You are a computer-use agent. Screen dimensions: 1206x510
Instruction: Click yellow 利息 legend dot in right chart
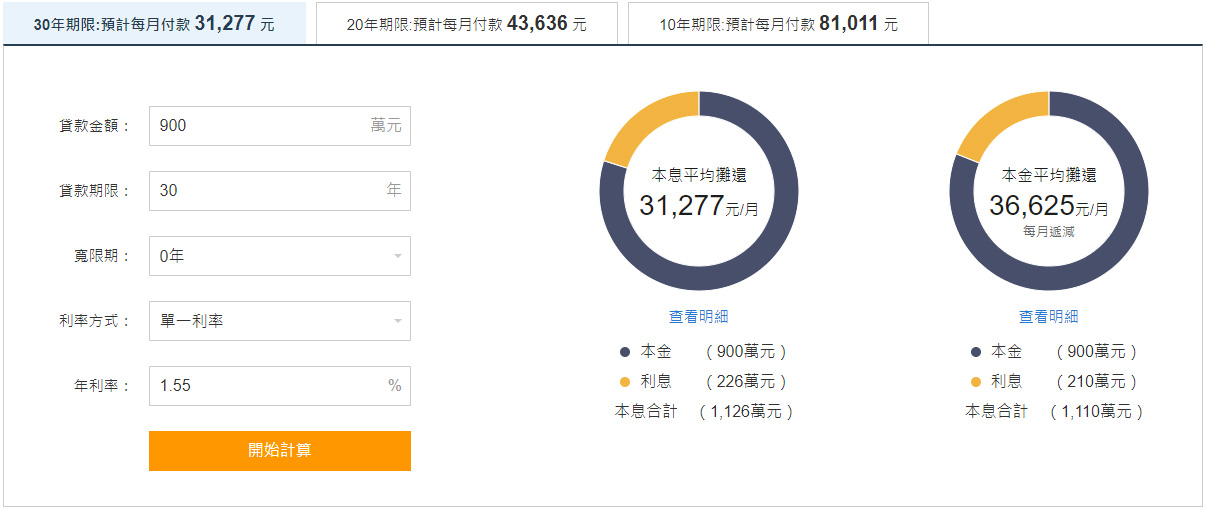point(975,382)
